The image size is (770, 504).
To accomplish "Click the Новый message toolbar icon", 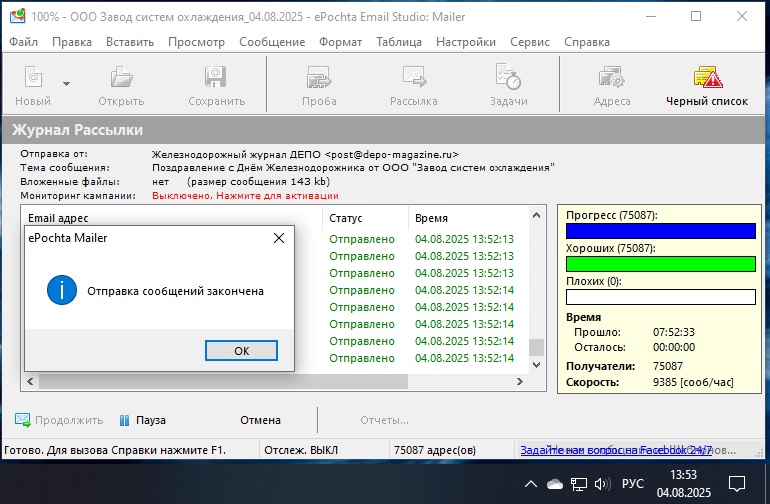I will 33,77.
